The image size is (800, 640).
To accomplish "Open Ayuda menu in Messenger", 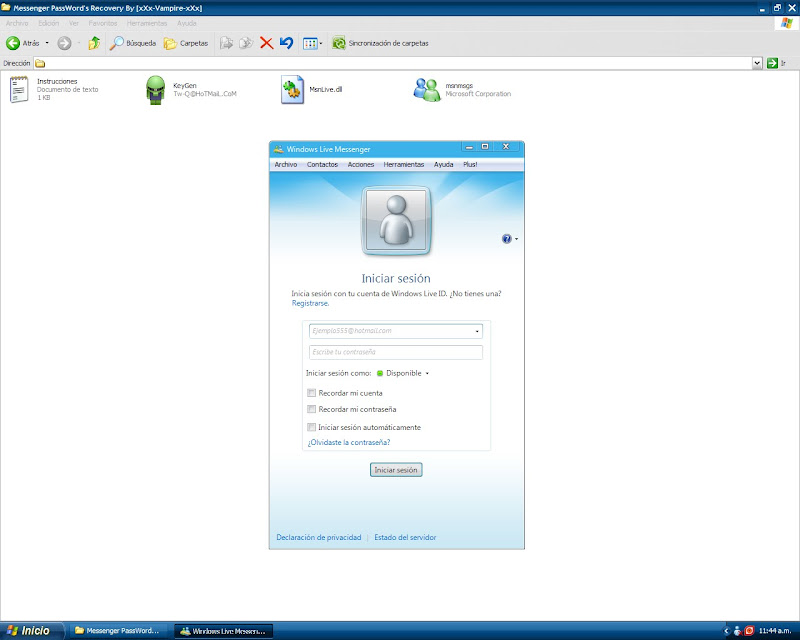I will coord(443,164).
